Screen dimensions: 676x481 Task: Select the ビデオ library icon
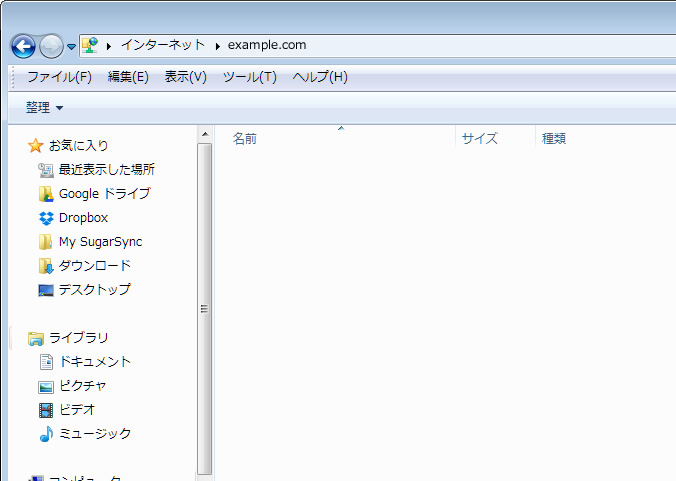(45, 410)
